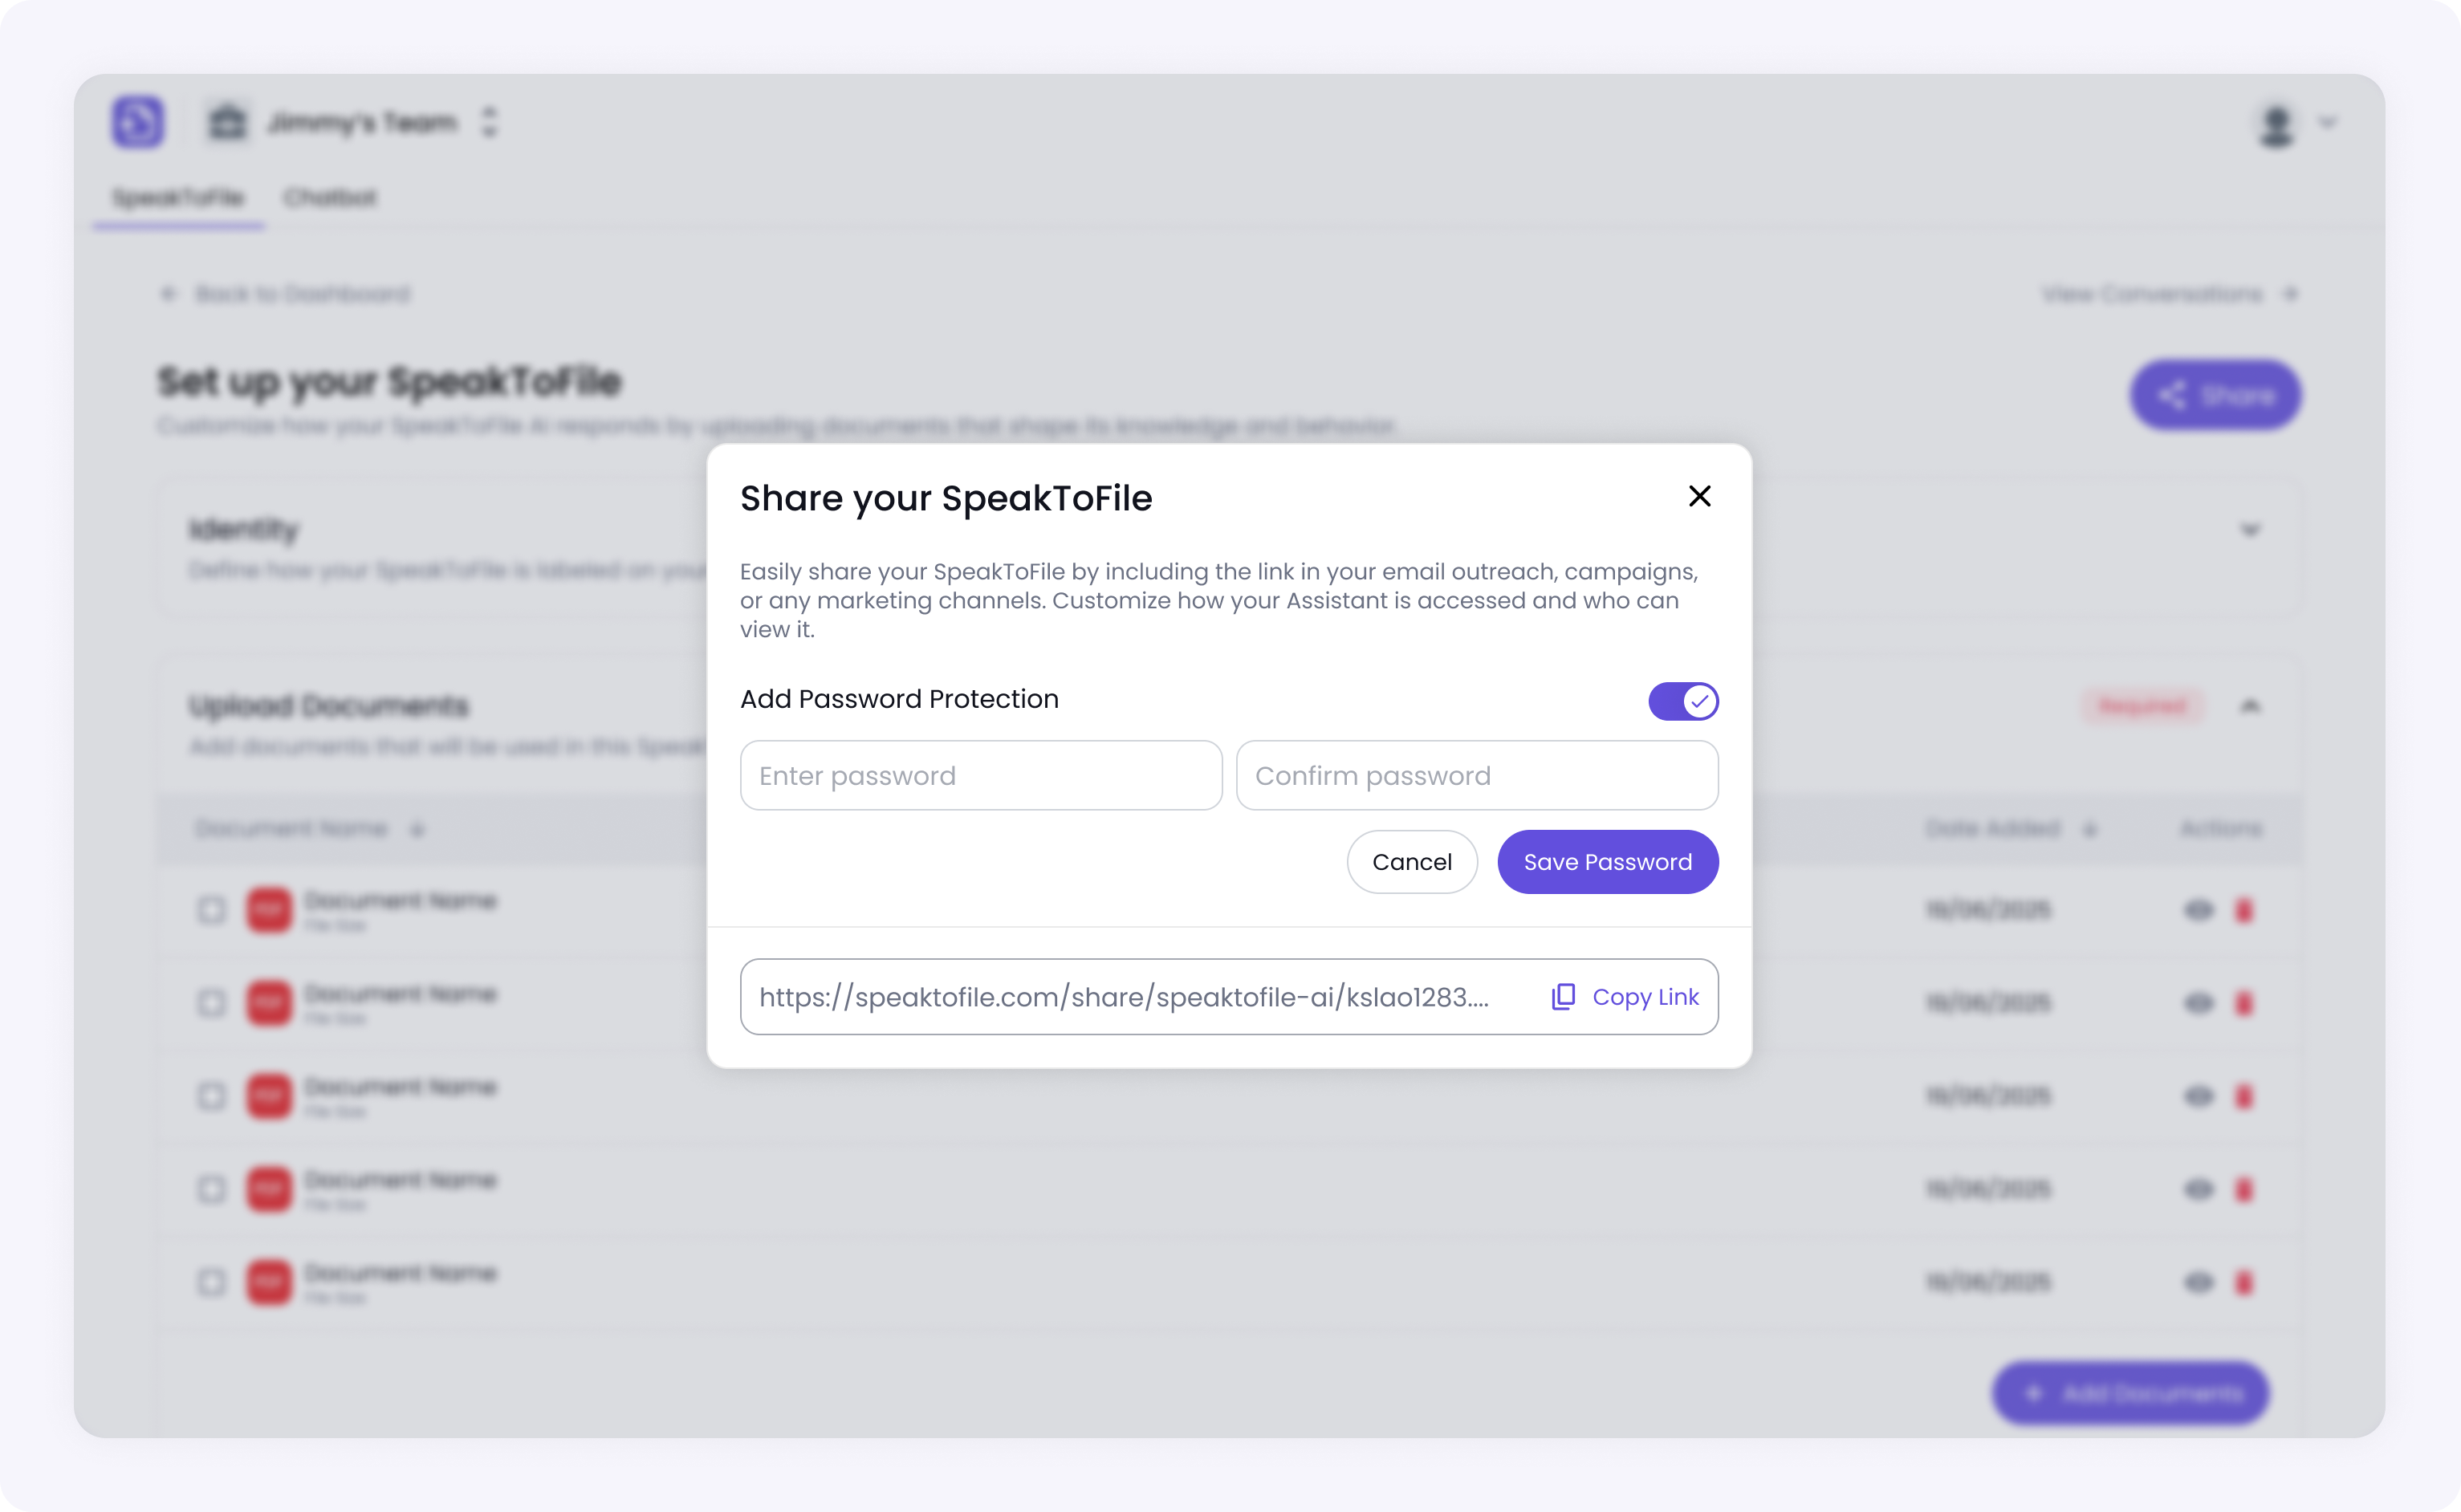Viewport: 2461px width, 1512px height.
Task: Click the Cancel button
Action: click(x=1411, y=862)
